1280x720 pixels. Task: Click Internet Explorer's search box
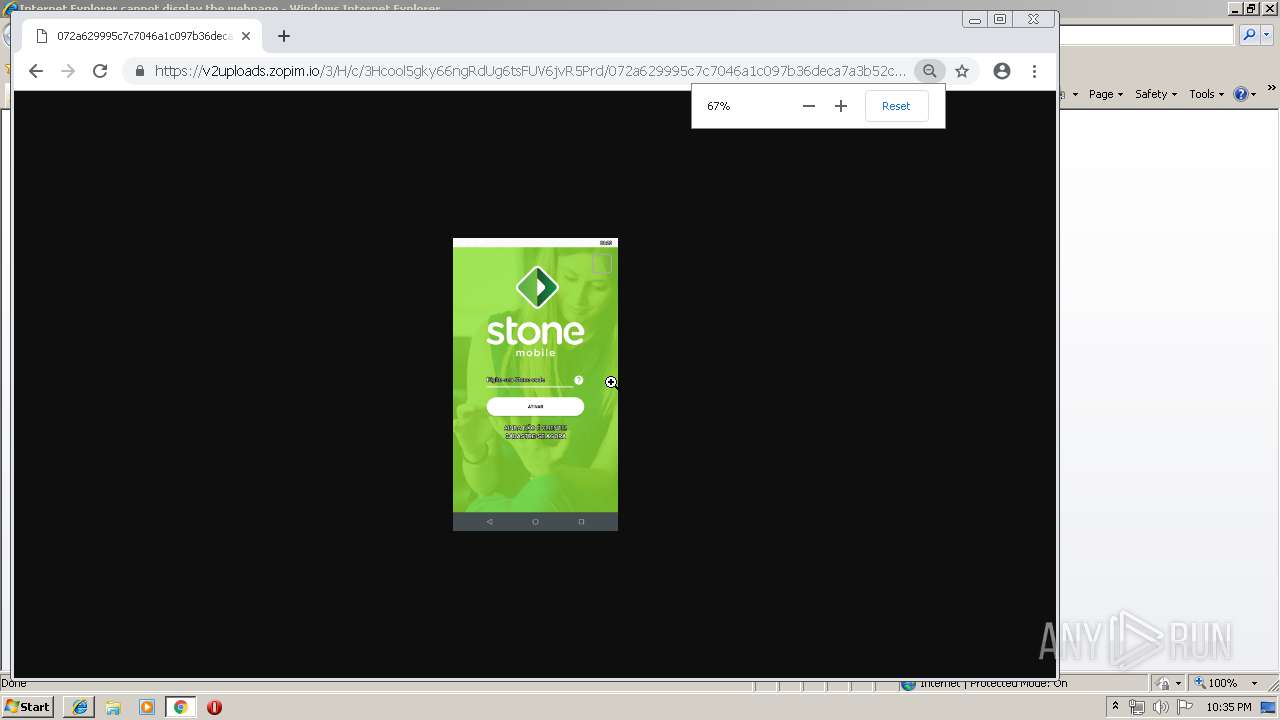point(1147,35)
